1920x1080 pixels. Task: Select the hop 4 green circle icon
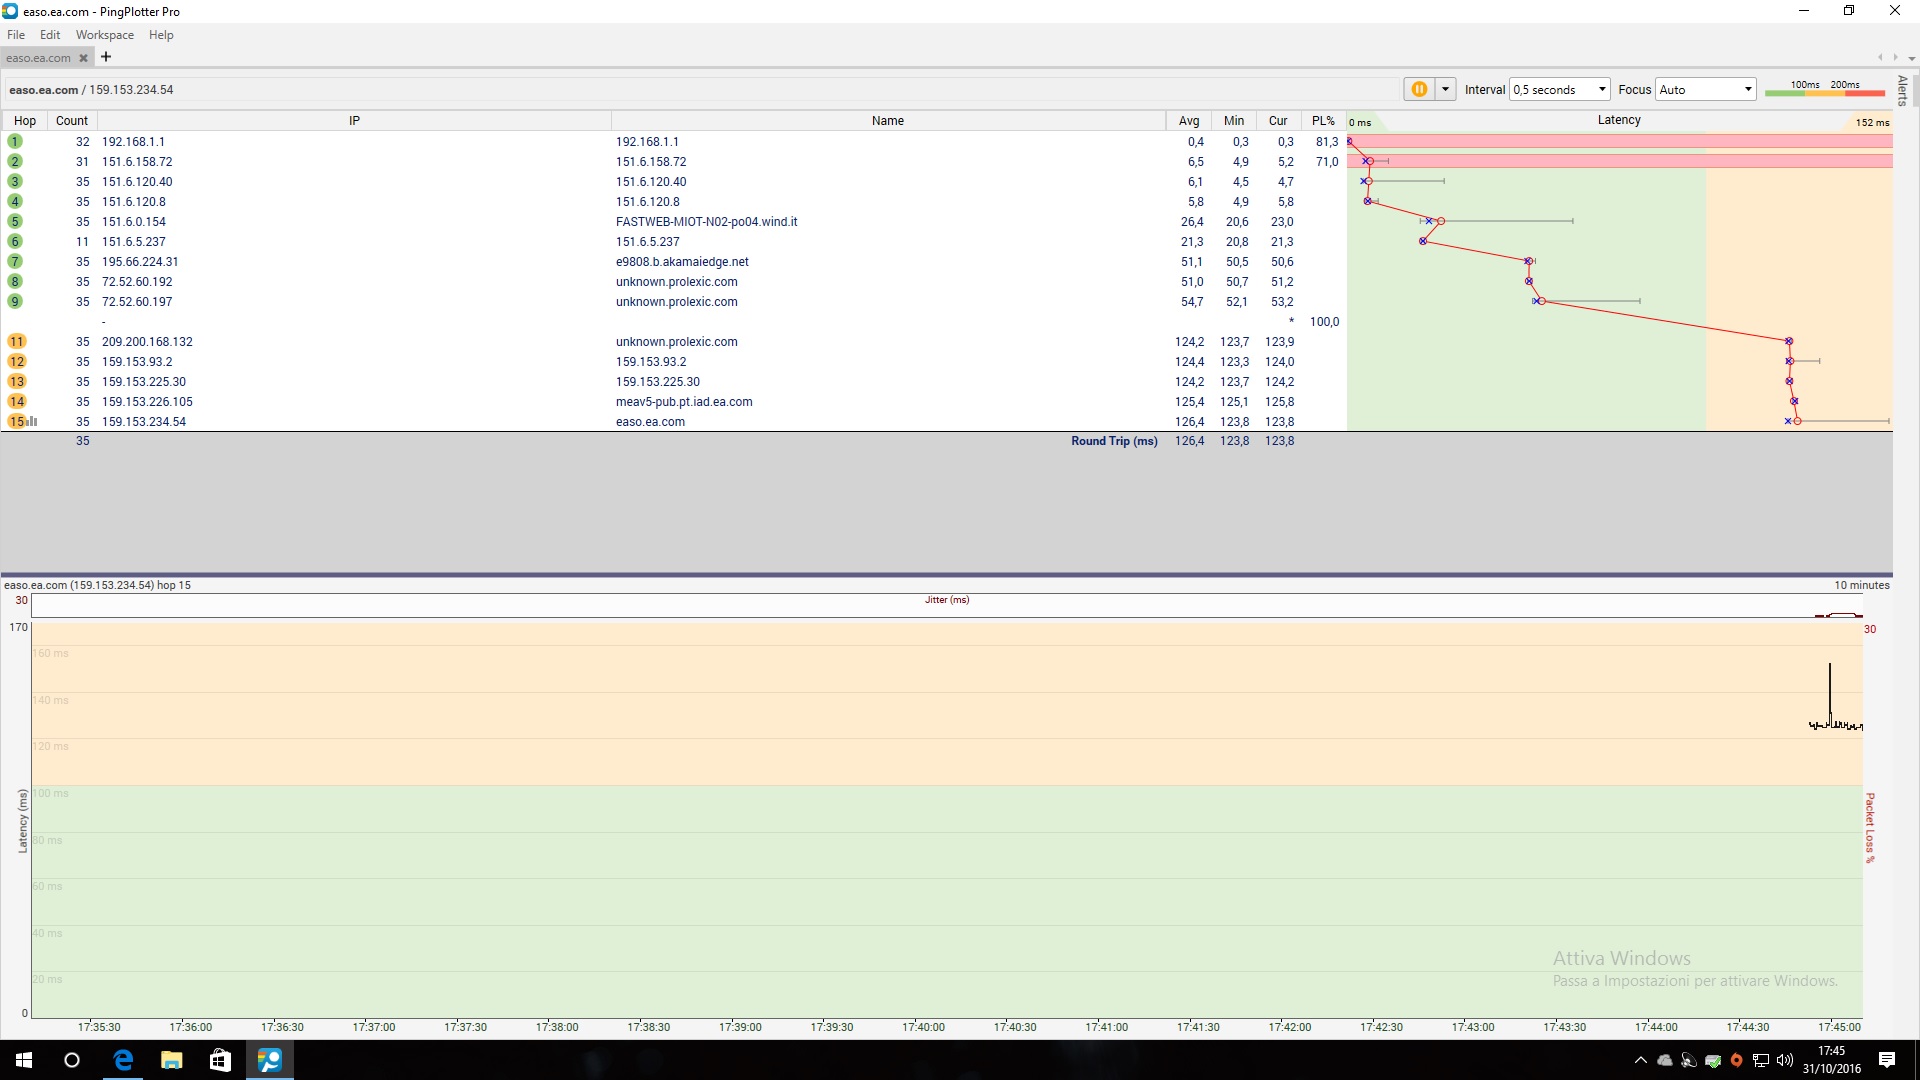pos(15,202)
